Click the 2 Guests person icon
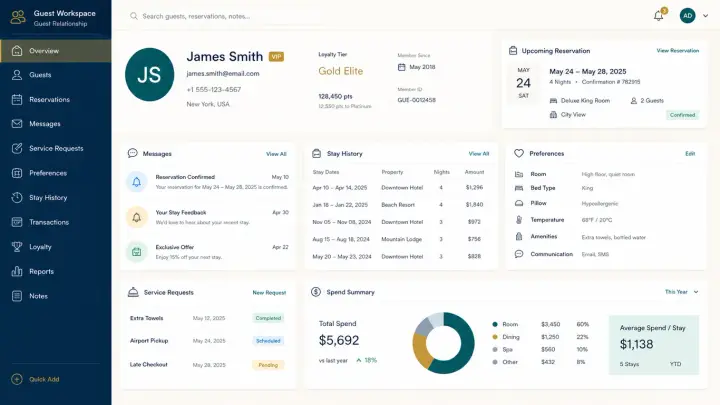The width and height of the screenshot is (720, 405). tap(634, 101)
